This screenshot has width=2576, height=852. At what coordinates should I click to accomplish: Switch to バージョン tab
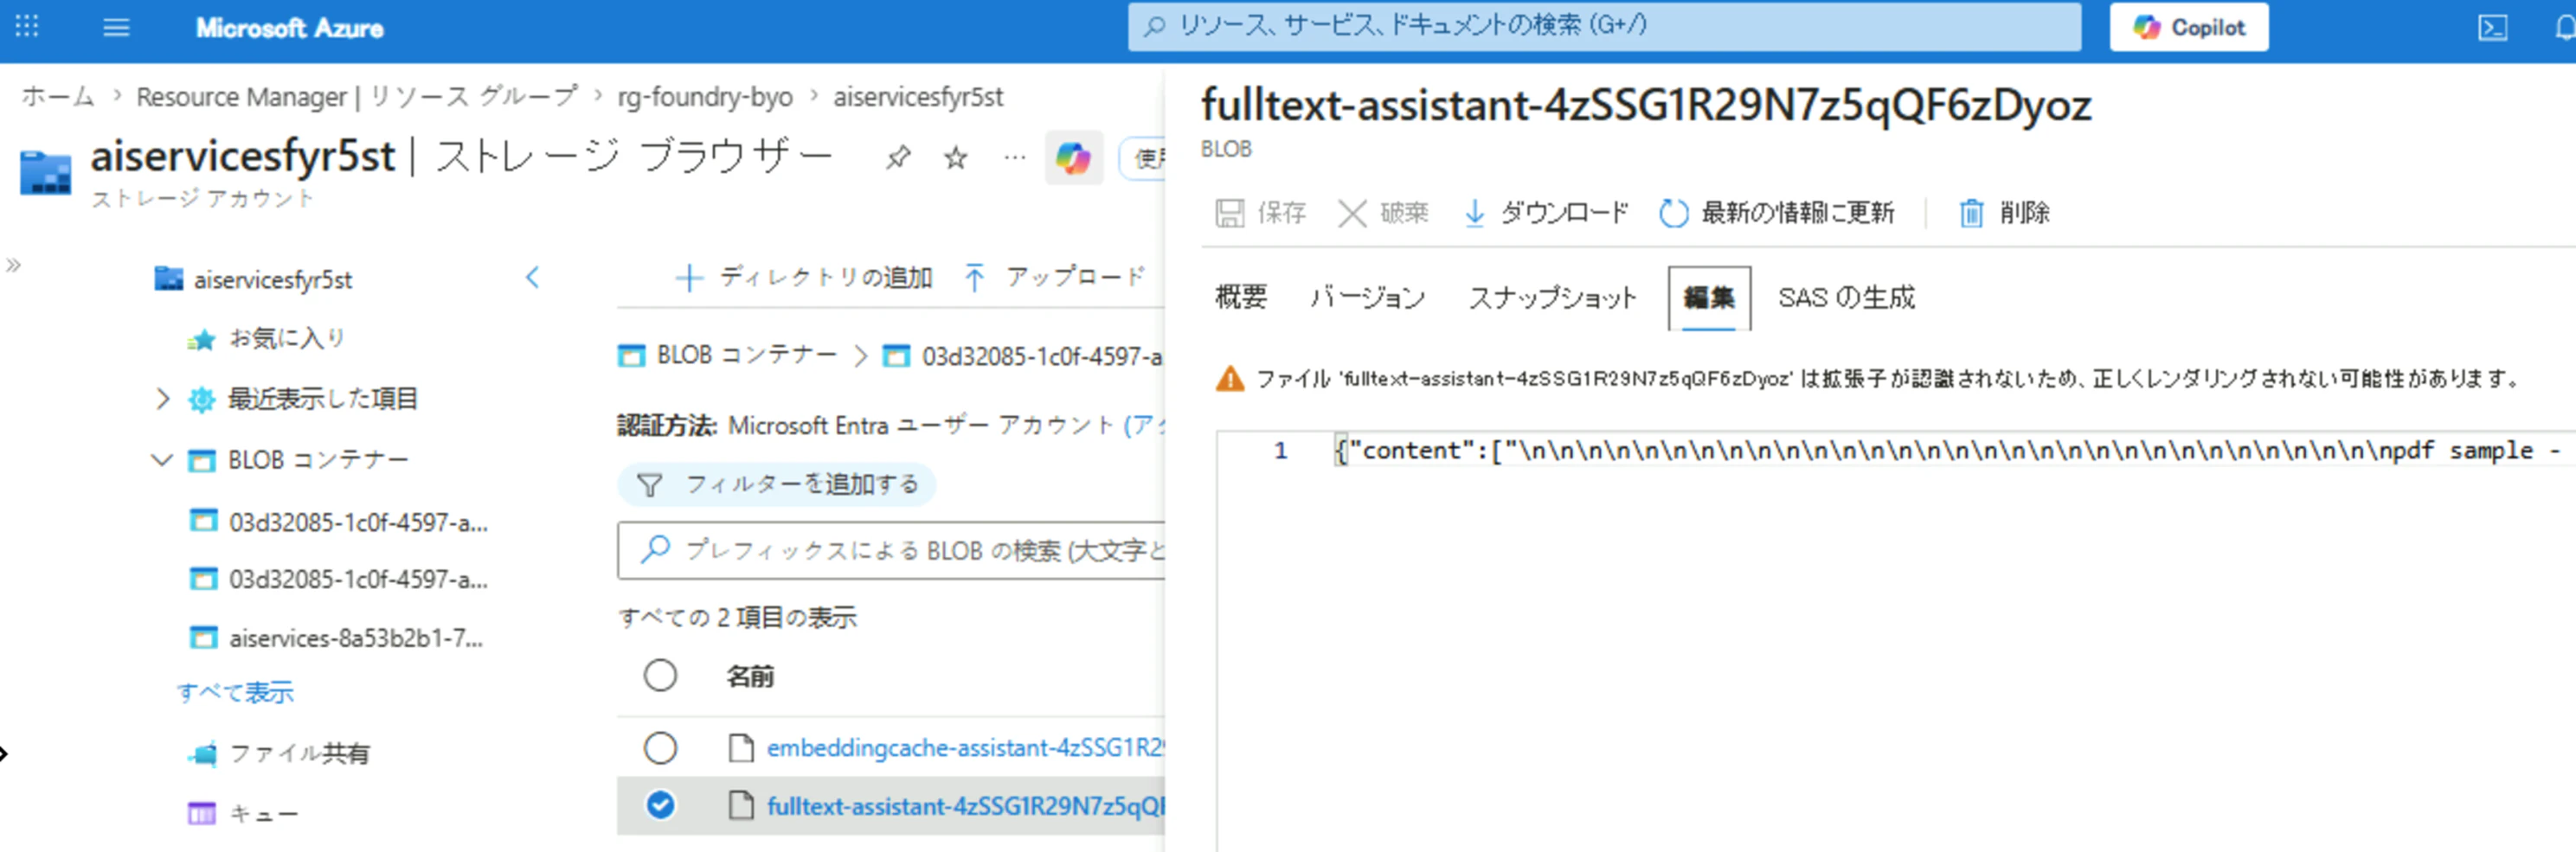pos(1367,297)
